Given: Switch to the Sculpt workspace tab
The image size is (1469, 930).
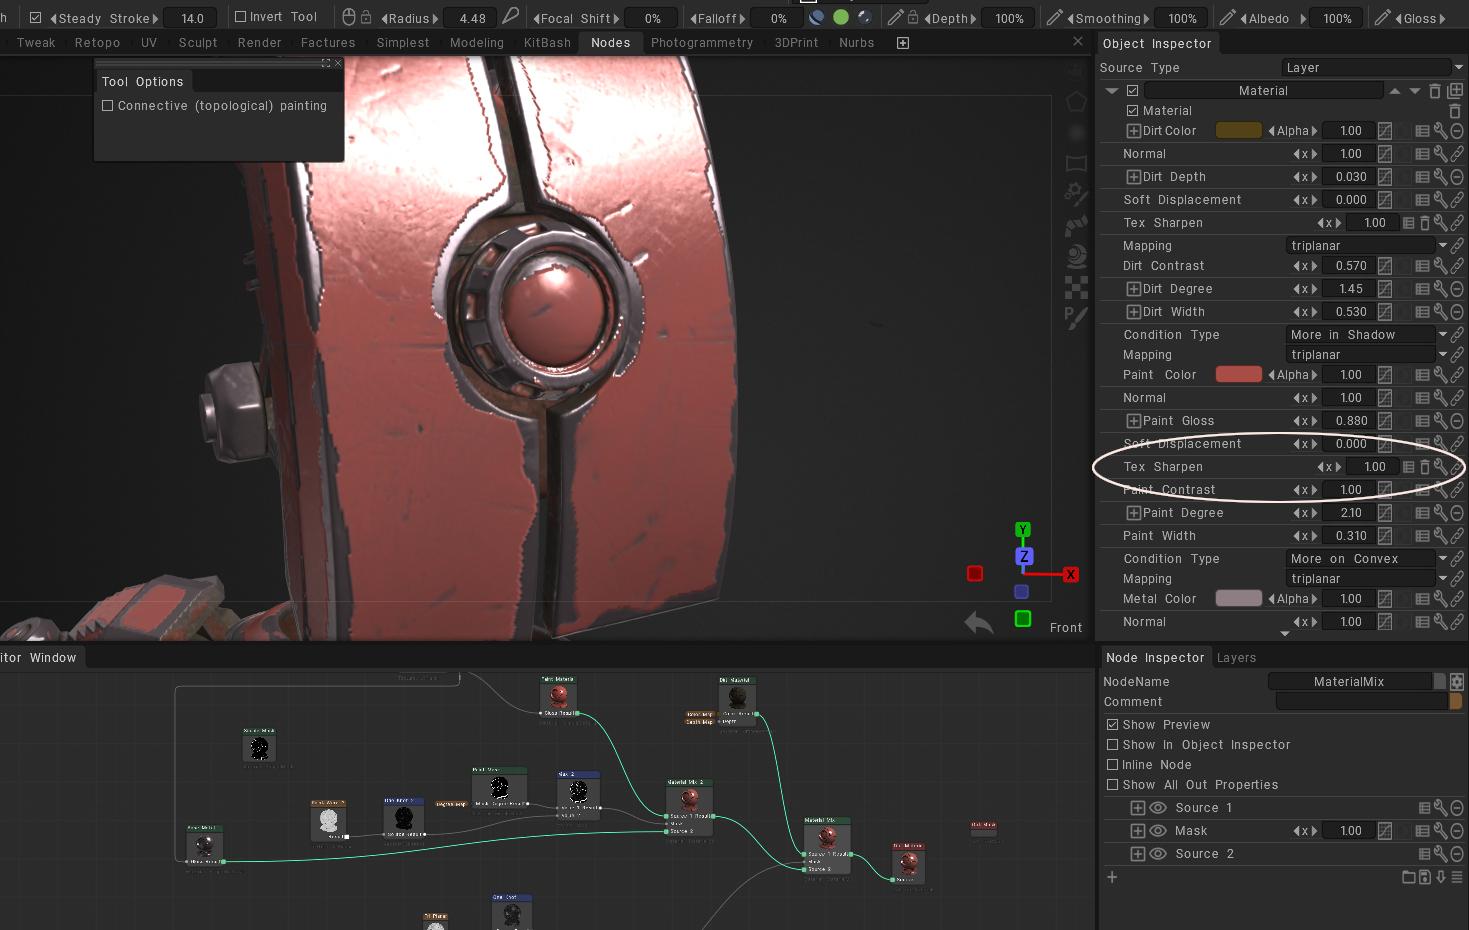Looking at the screenshot, I should point(198,43).
